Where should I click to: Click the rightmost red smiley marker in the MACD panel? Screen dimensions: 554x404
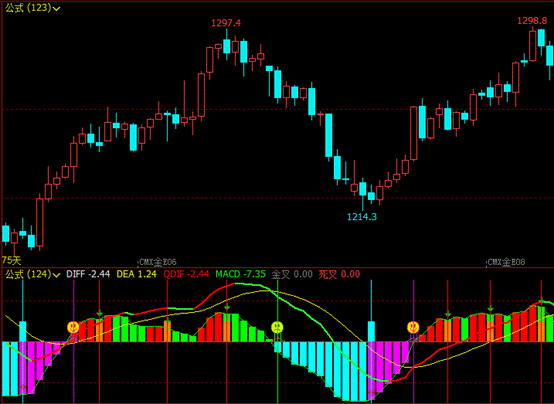413,327
